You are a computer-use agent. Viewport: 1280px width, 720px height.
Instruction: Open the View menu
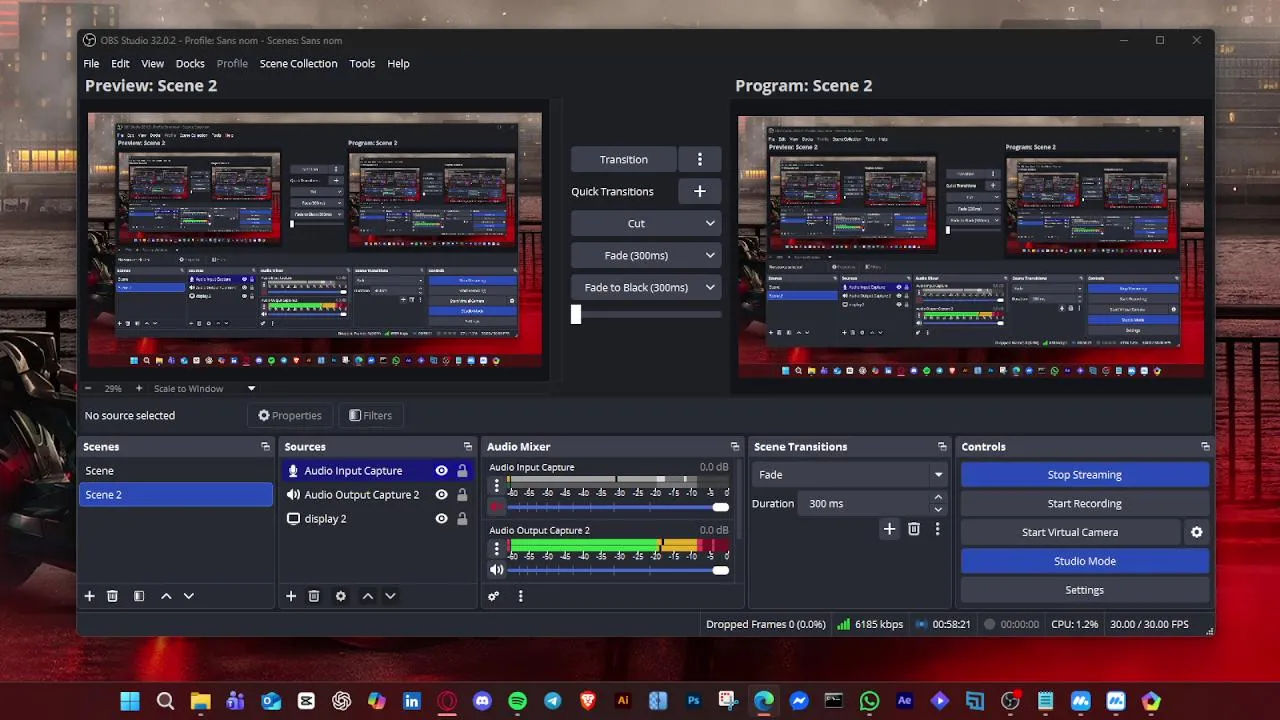[153, 63]
